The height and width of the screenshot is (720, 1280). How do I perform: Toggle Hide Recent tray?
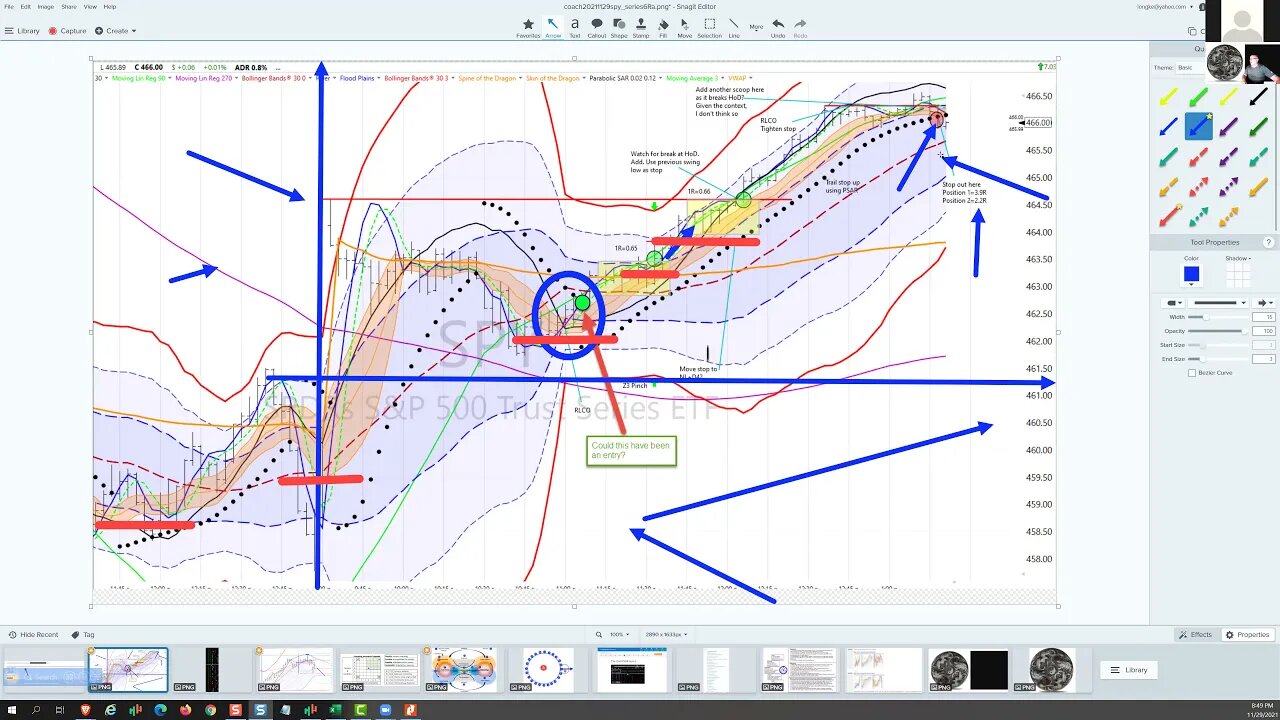[x=33, y=635]
